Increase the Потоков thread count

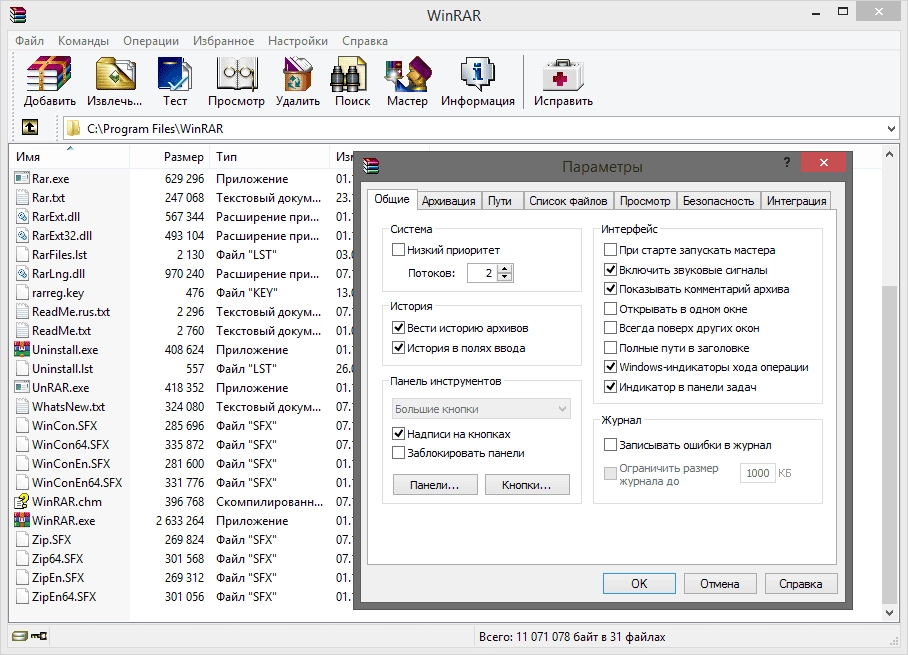click(x=506, y=269)
